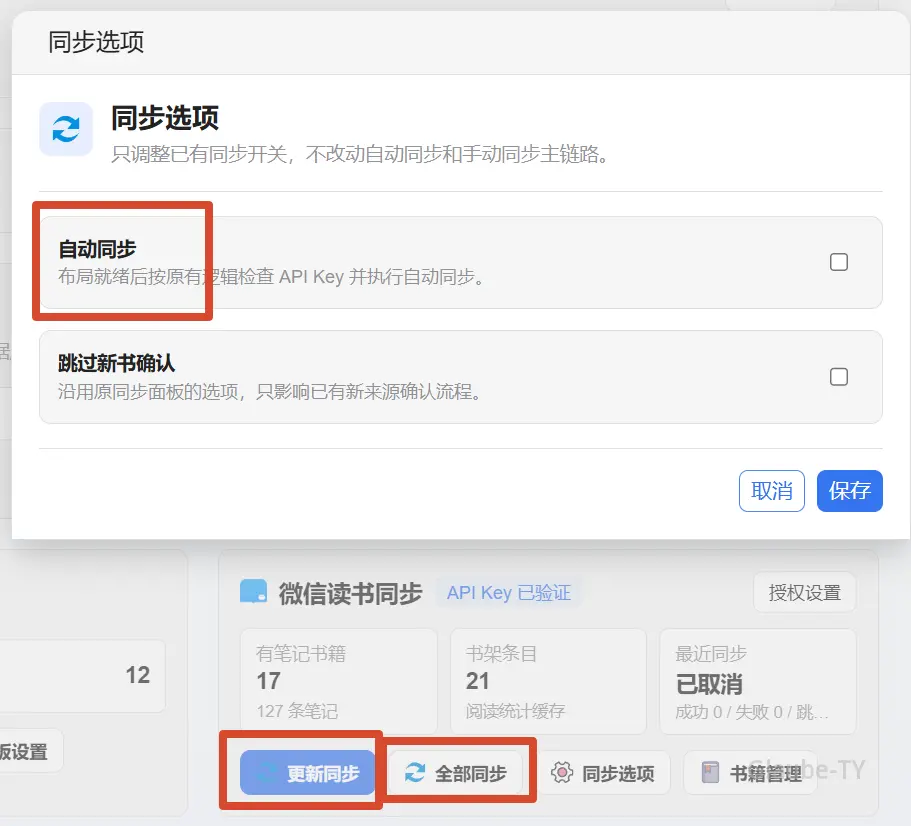Click 更新同步 button in background panel
The image size is (911, 826).
pyautogui.click(x=308, y=773)
